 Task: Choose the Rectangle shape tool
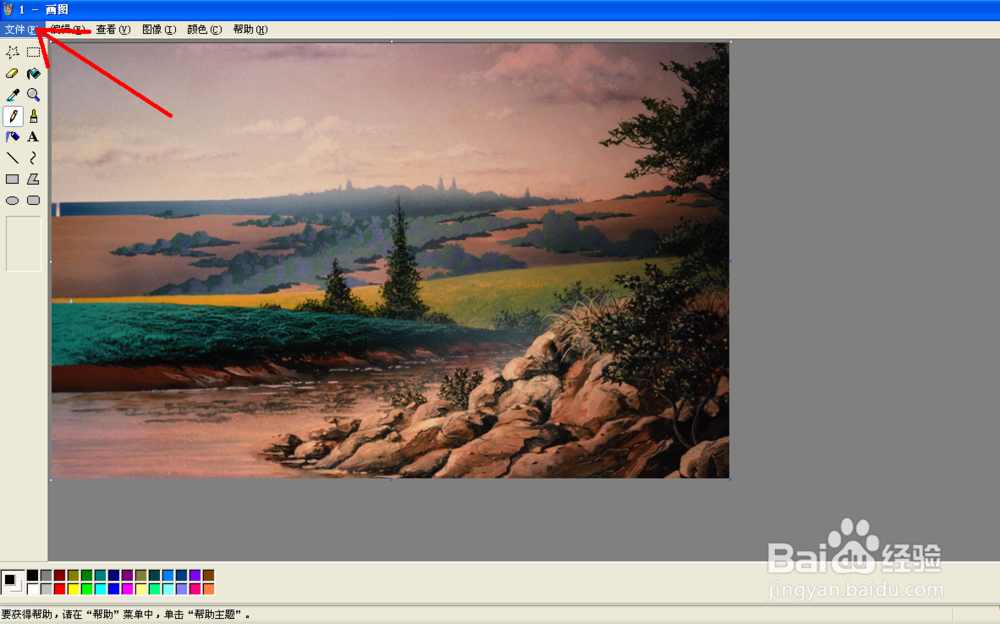pos(12,179)
